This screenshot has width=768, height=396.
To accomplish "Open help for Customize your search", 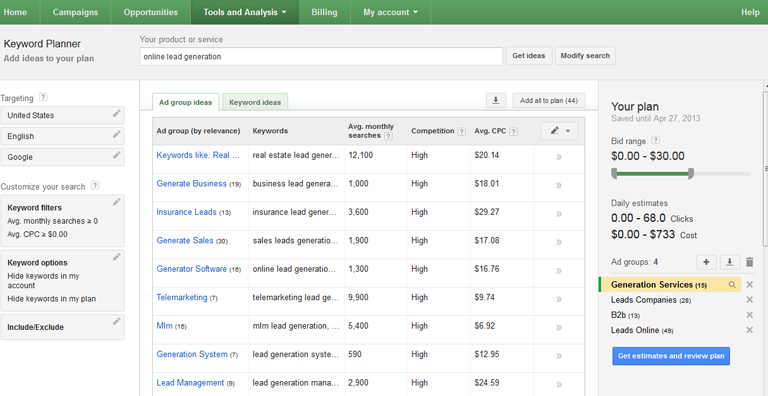I will 95,186.
